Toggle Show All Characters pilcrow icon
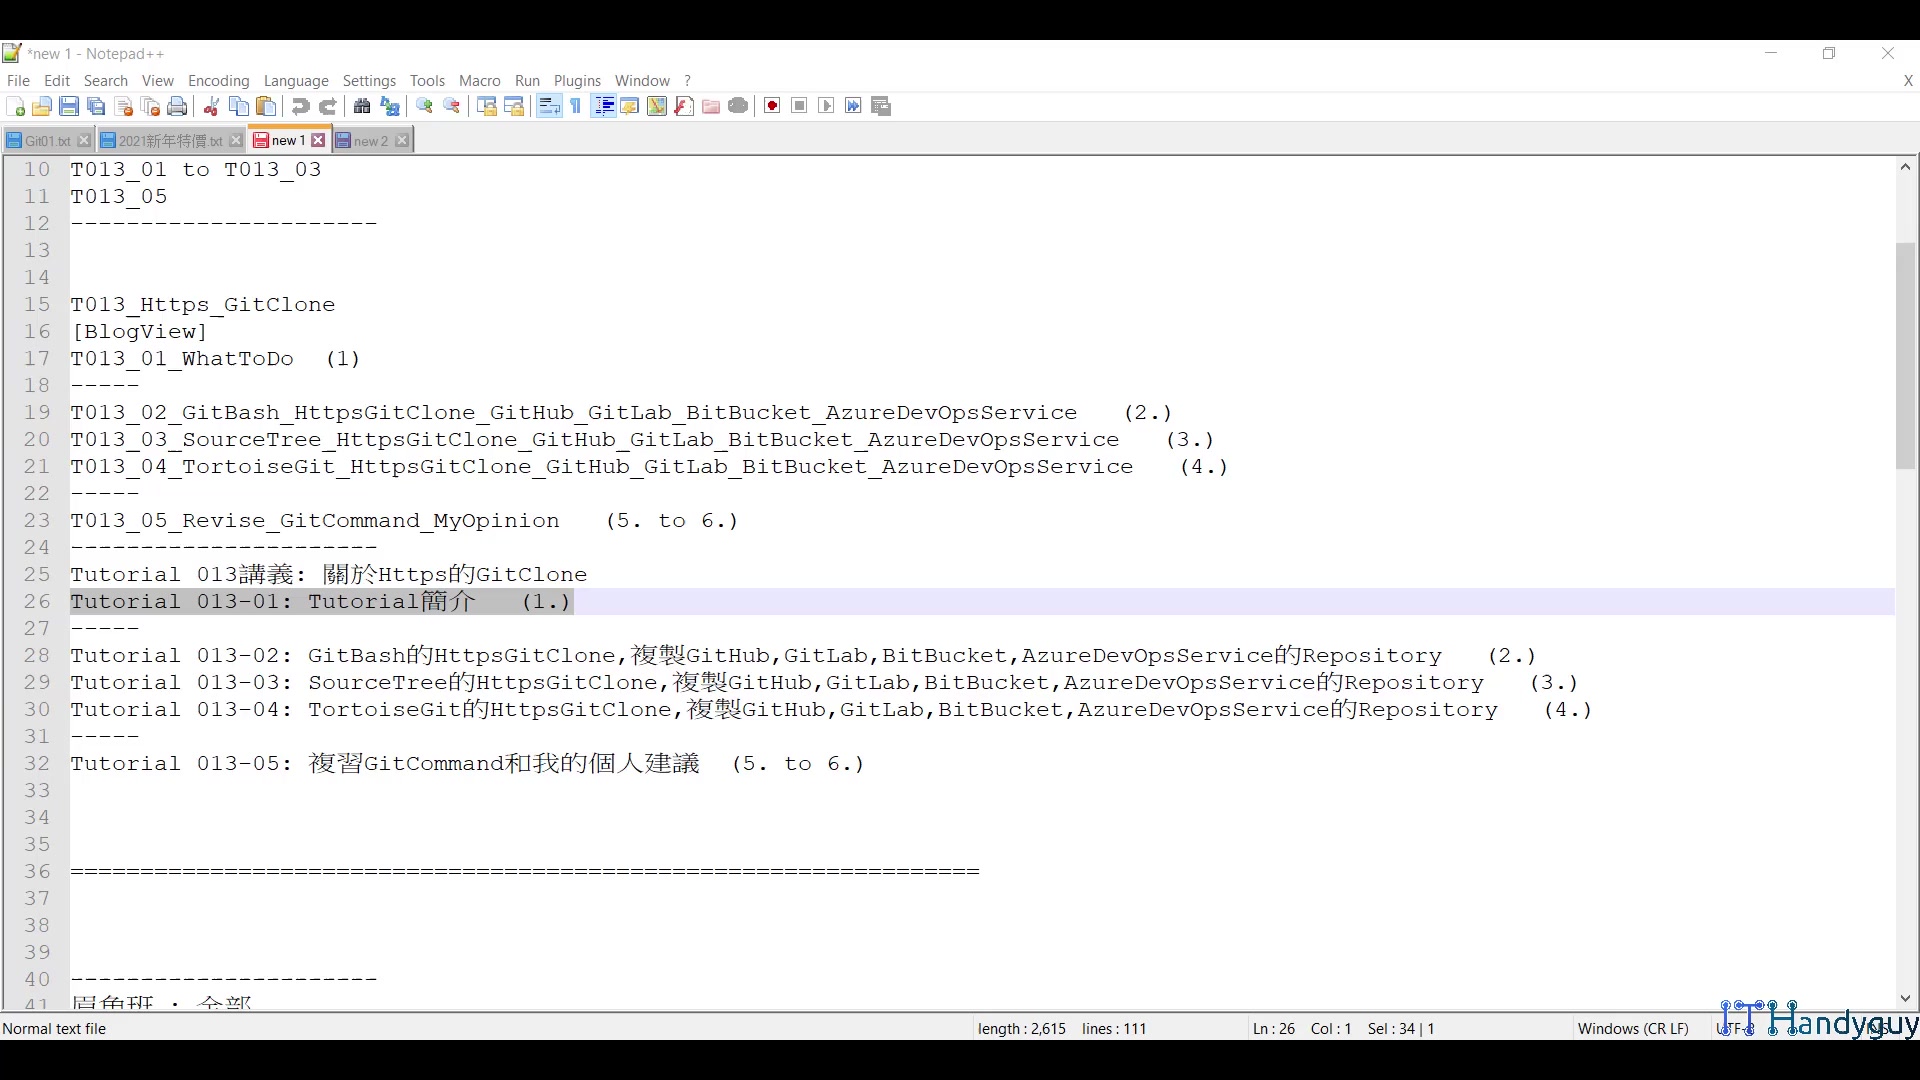Image resolution: width=1920 pixels, height=1080 pixels. (x=576, y=107)
